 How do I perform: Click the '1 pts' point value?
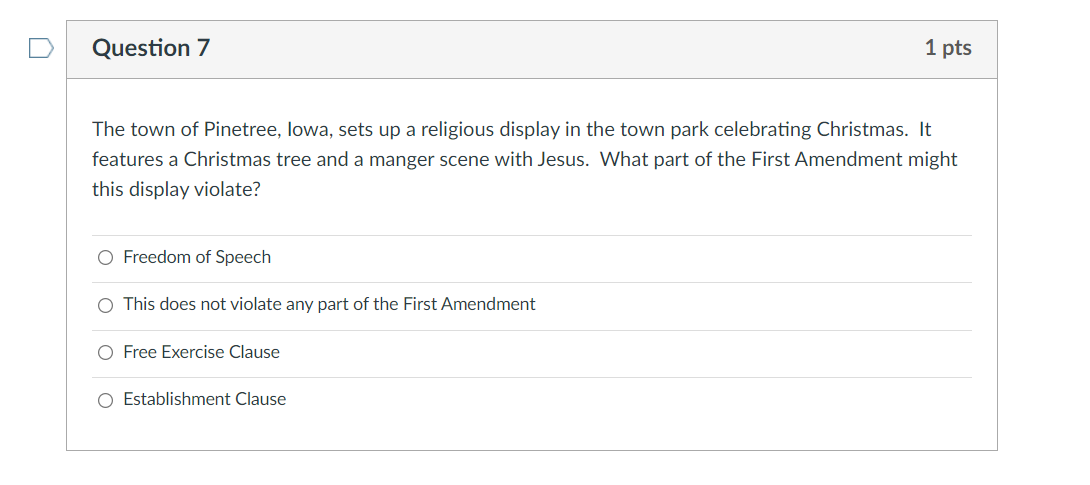tap(948, 48)
